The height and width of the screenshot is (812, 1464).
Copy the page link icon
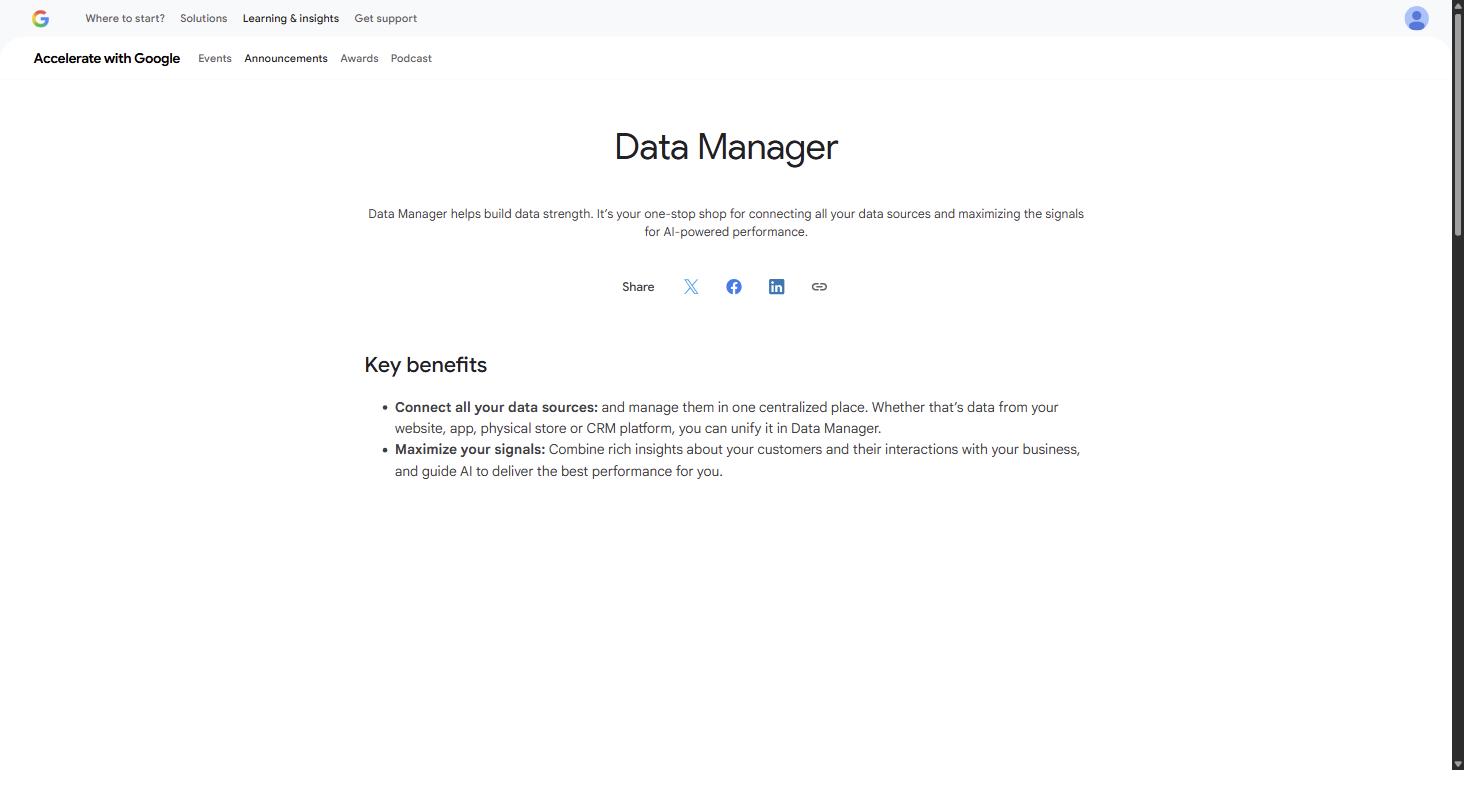[819, 287]
